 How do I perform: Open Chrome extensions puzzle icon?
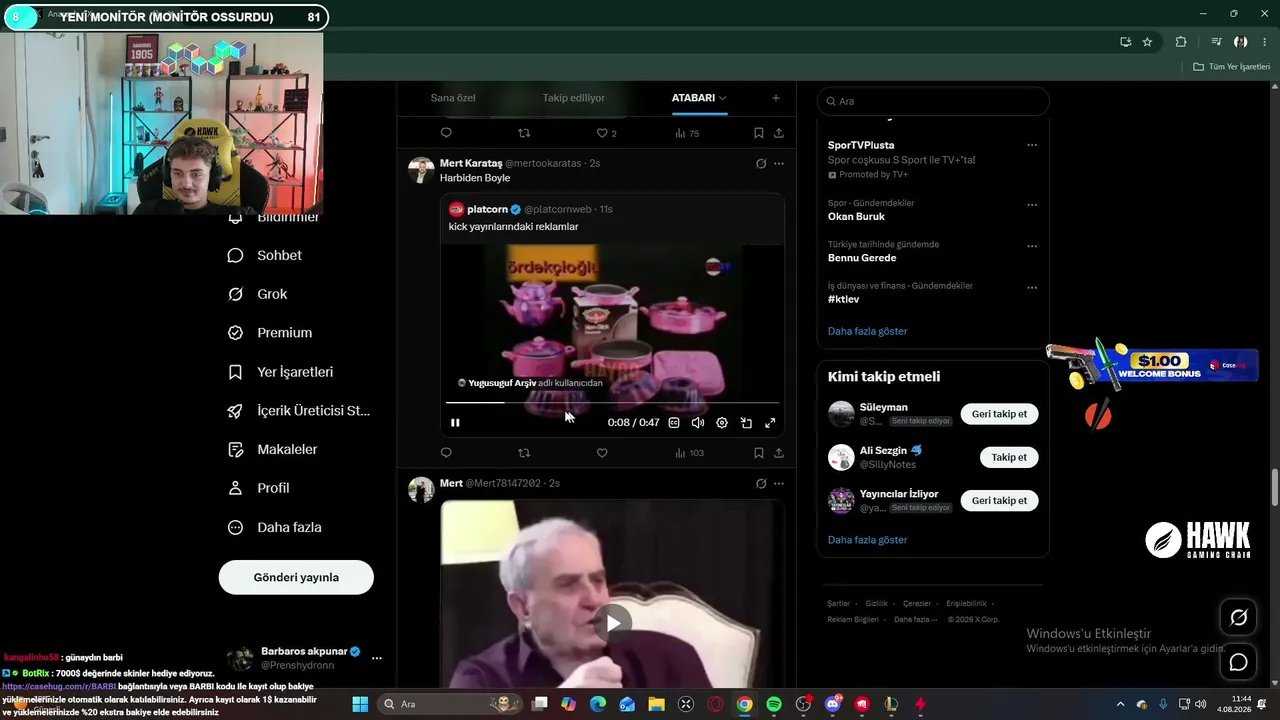click(x=1181, y=42)
